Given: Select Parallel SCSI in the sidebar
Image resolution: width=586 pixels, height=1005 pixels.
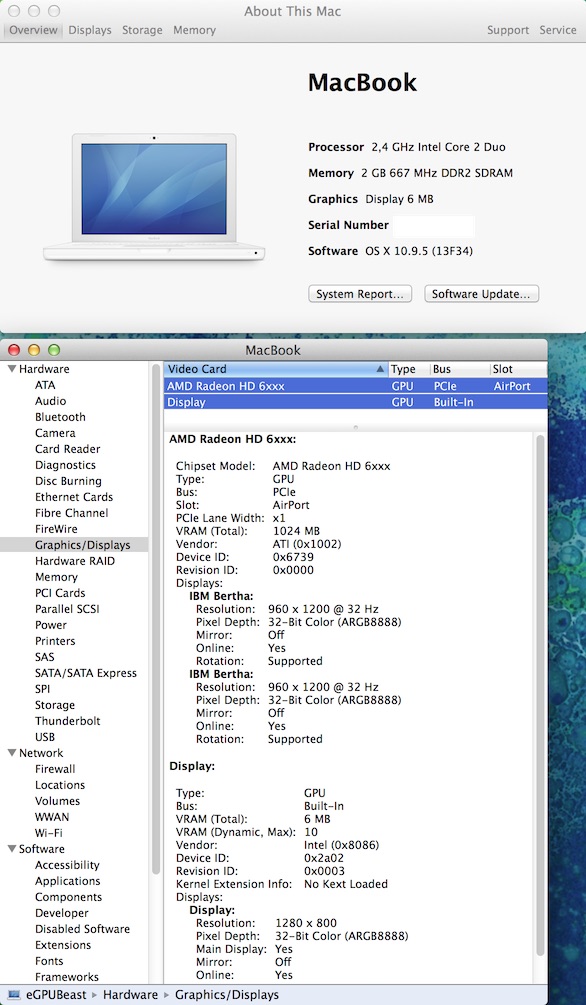Looking at the screenshot, I should point(67,610).
